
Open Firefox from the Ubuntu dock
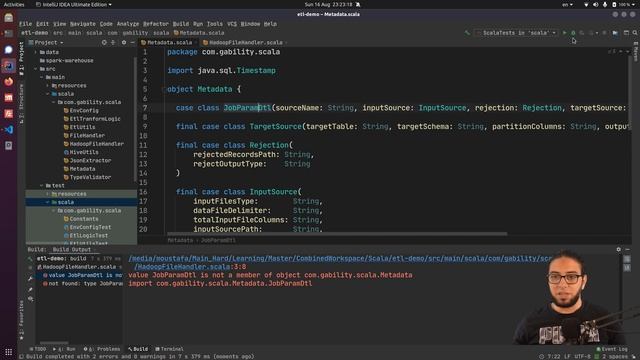coord(9,82)
